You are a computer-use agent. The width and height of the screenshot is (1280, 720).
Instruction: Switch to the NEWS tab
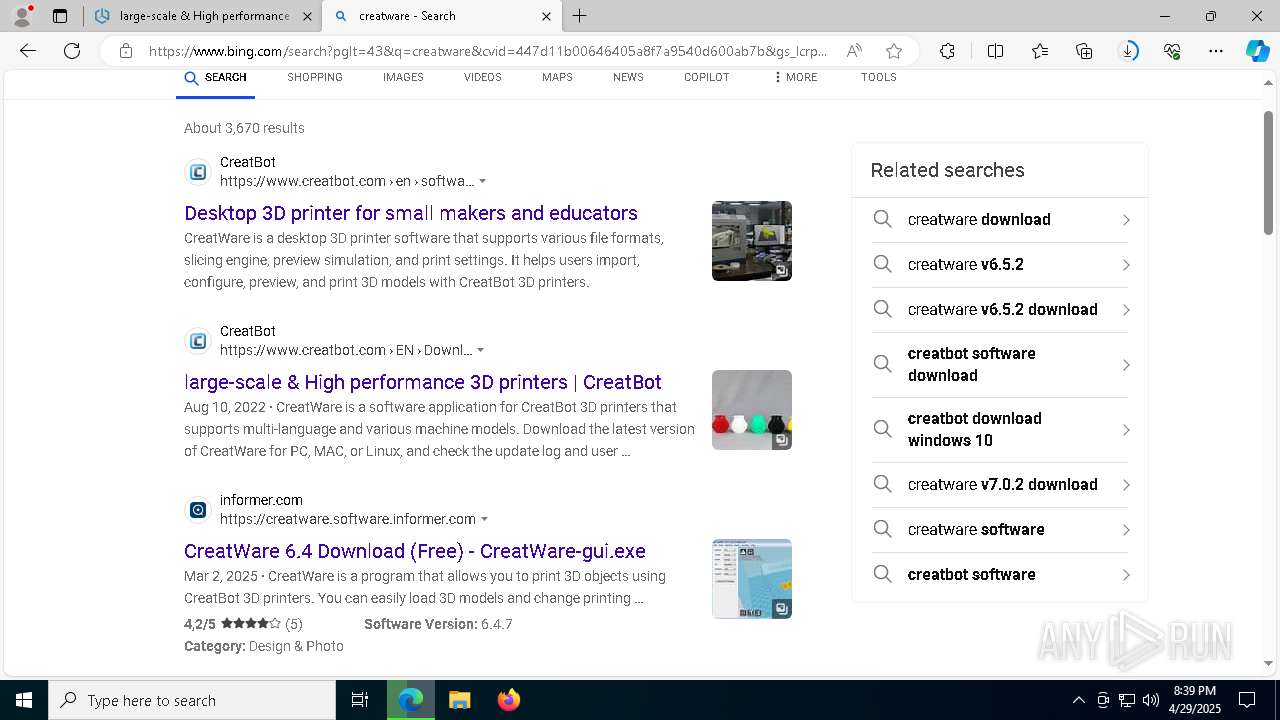click(x=628, y=78)
